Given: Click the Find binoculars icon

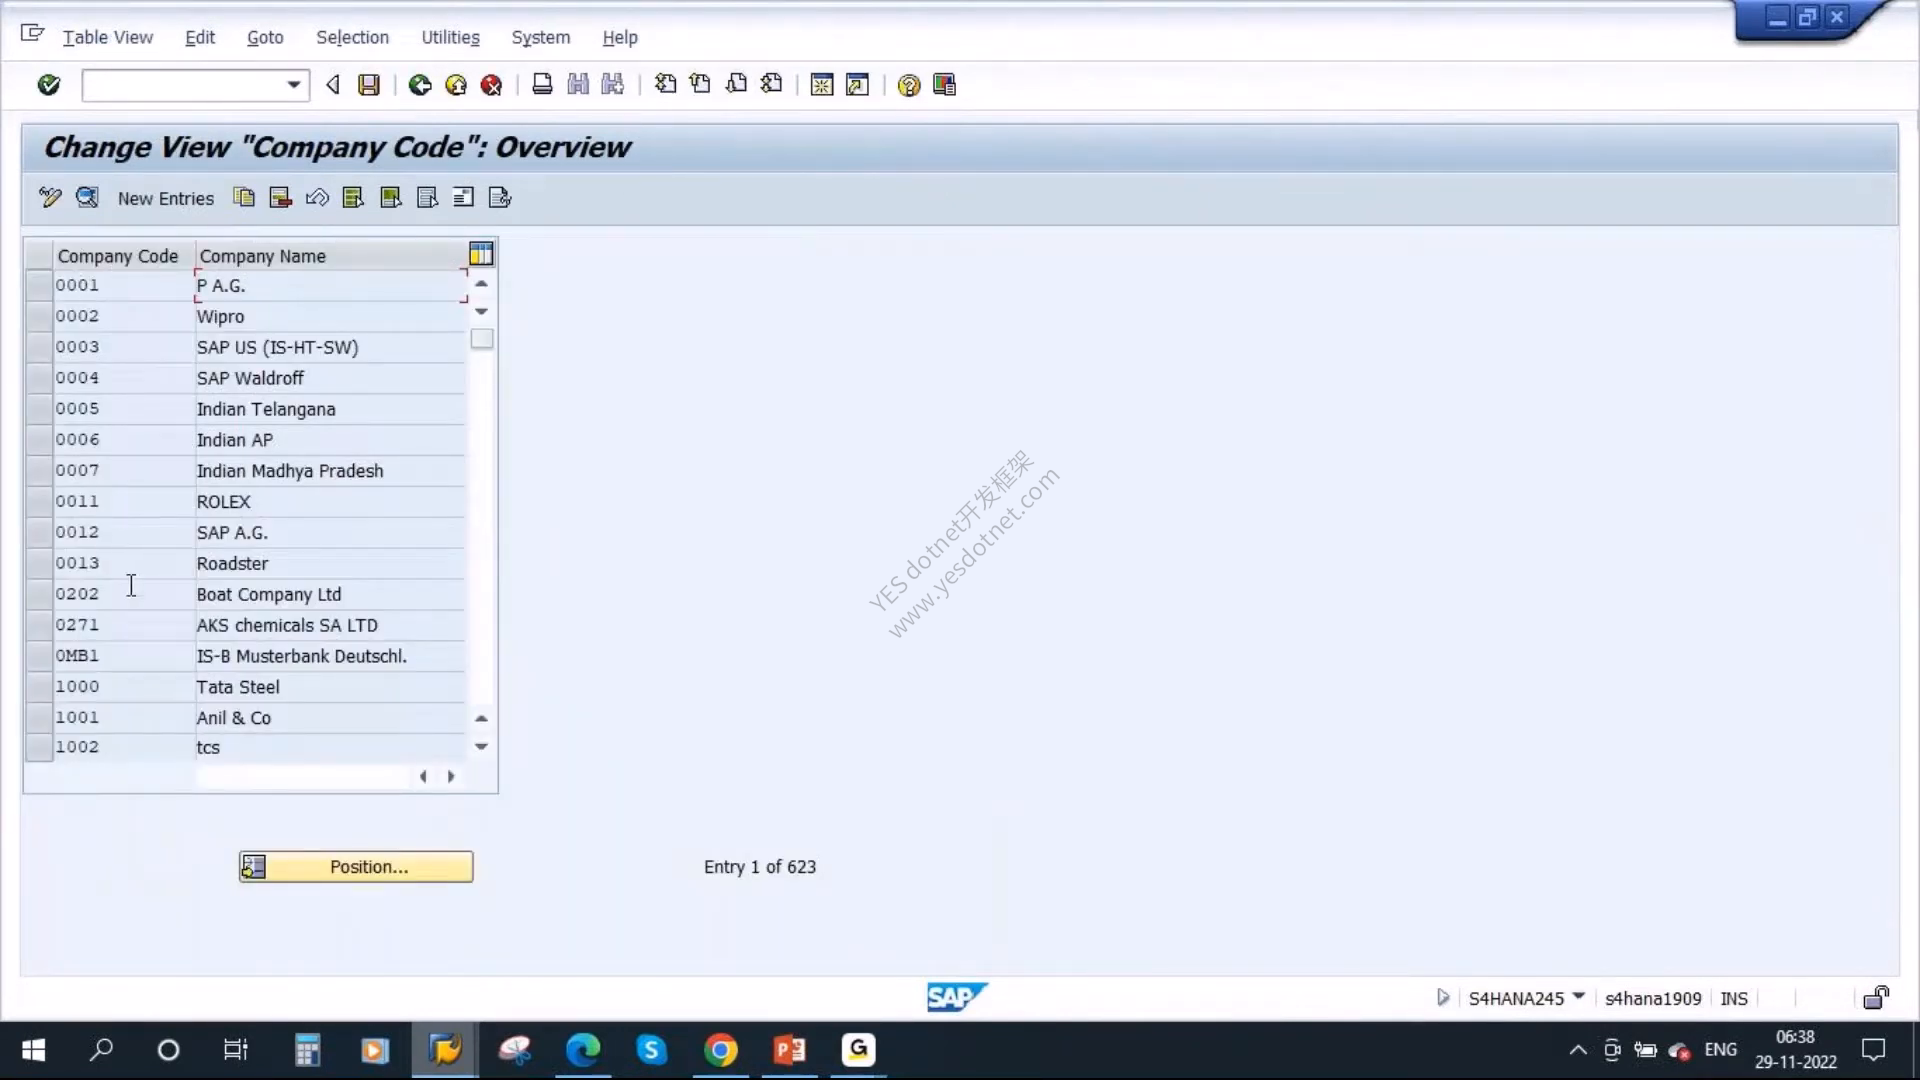Looking at the screenshot, I should coord(577,85).
